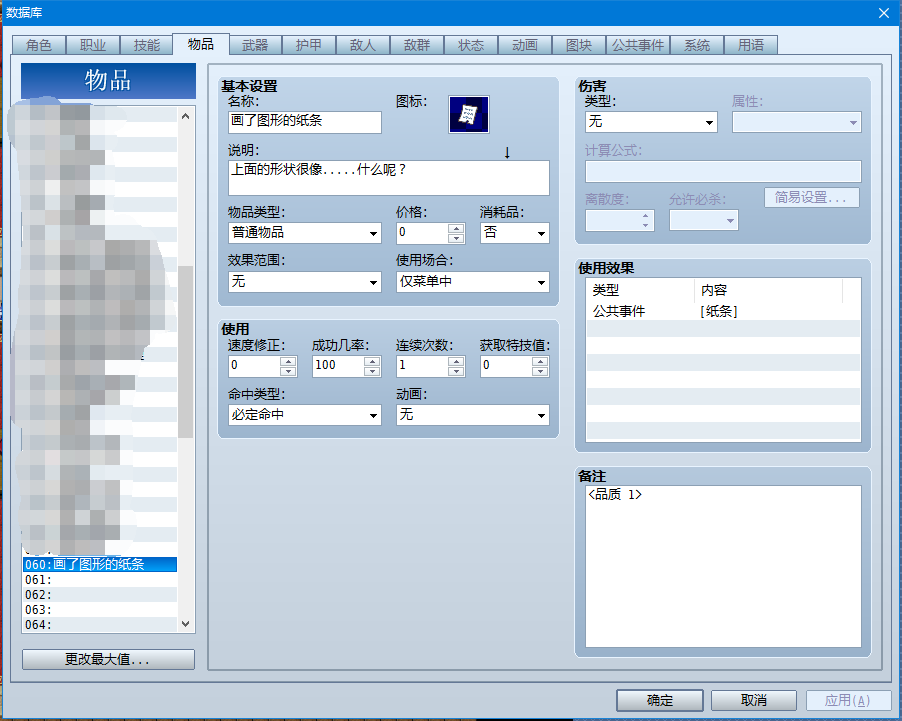Open the 护甲 tab
Viewport: 902px width, 721px height.
click(x=309, y=45)
